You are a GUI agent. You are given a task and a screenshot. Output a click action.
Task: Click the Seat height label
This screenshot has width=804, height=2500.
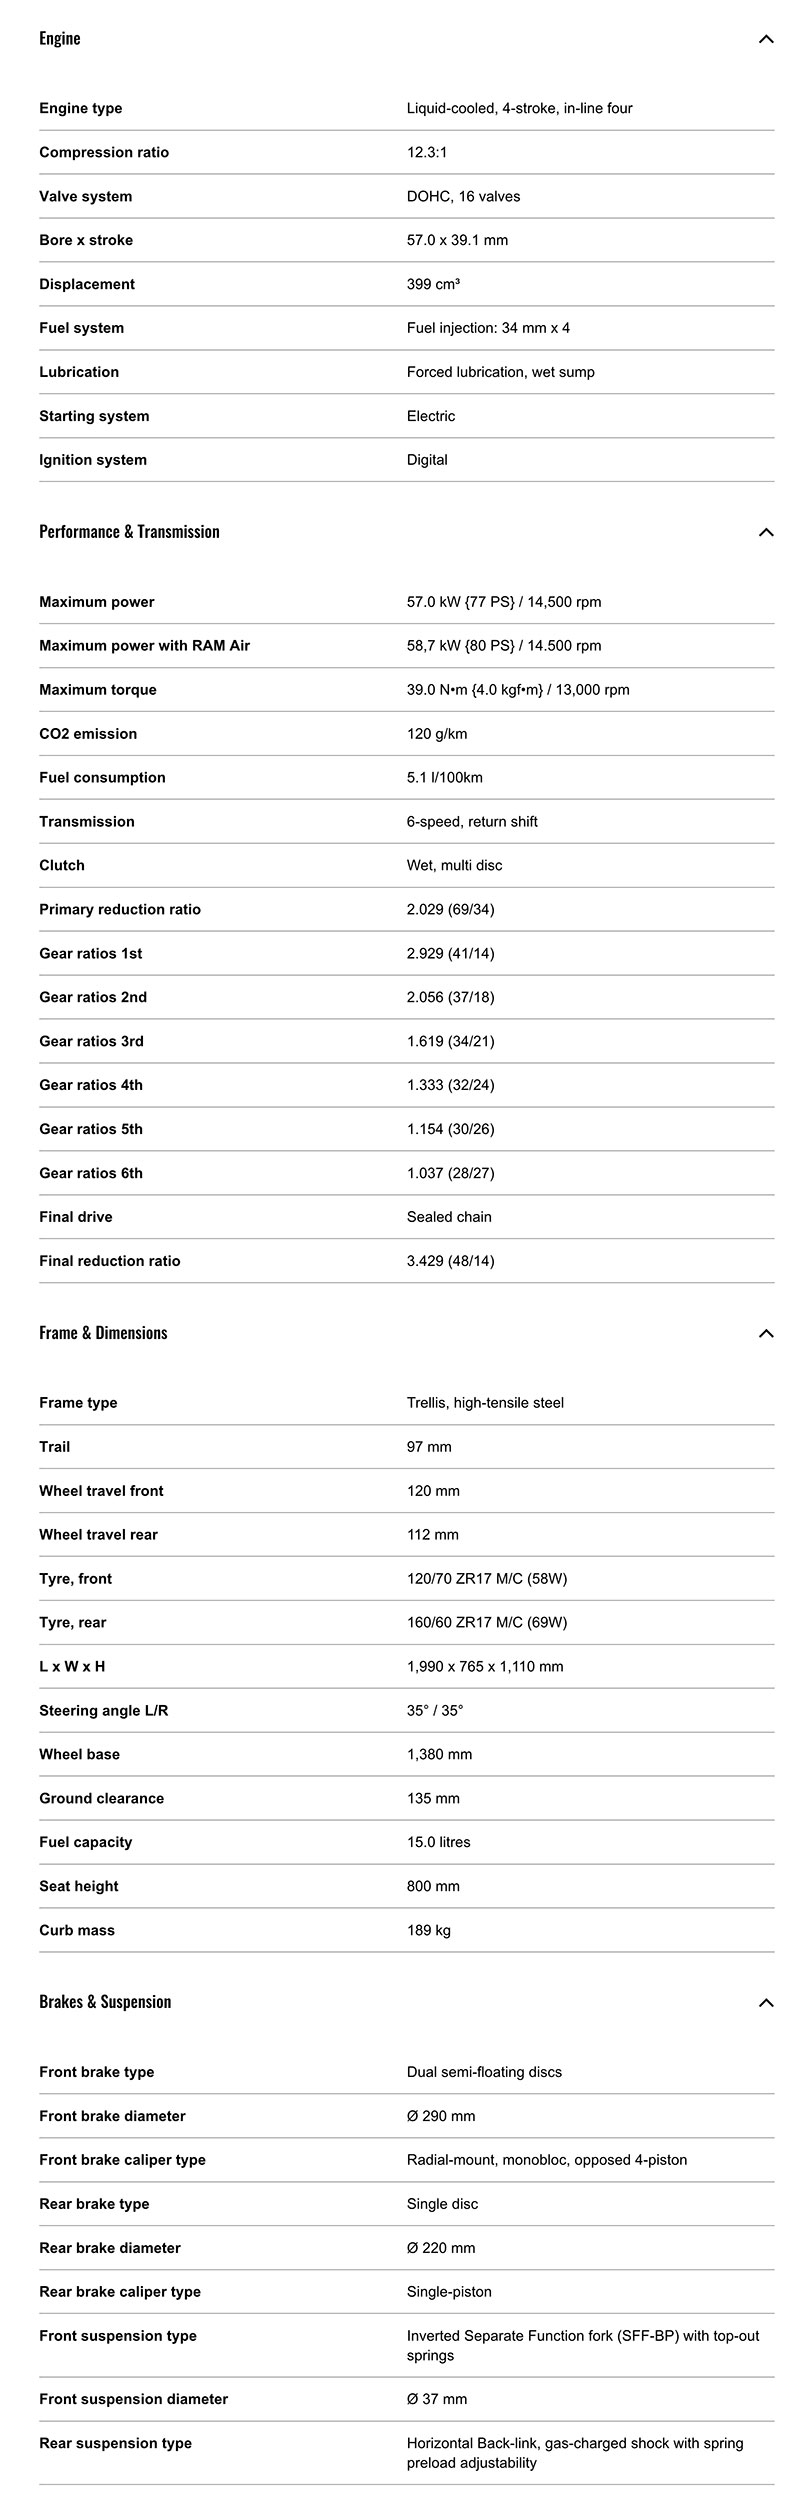point(79,1886)
